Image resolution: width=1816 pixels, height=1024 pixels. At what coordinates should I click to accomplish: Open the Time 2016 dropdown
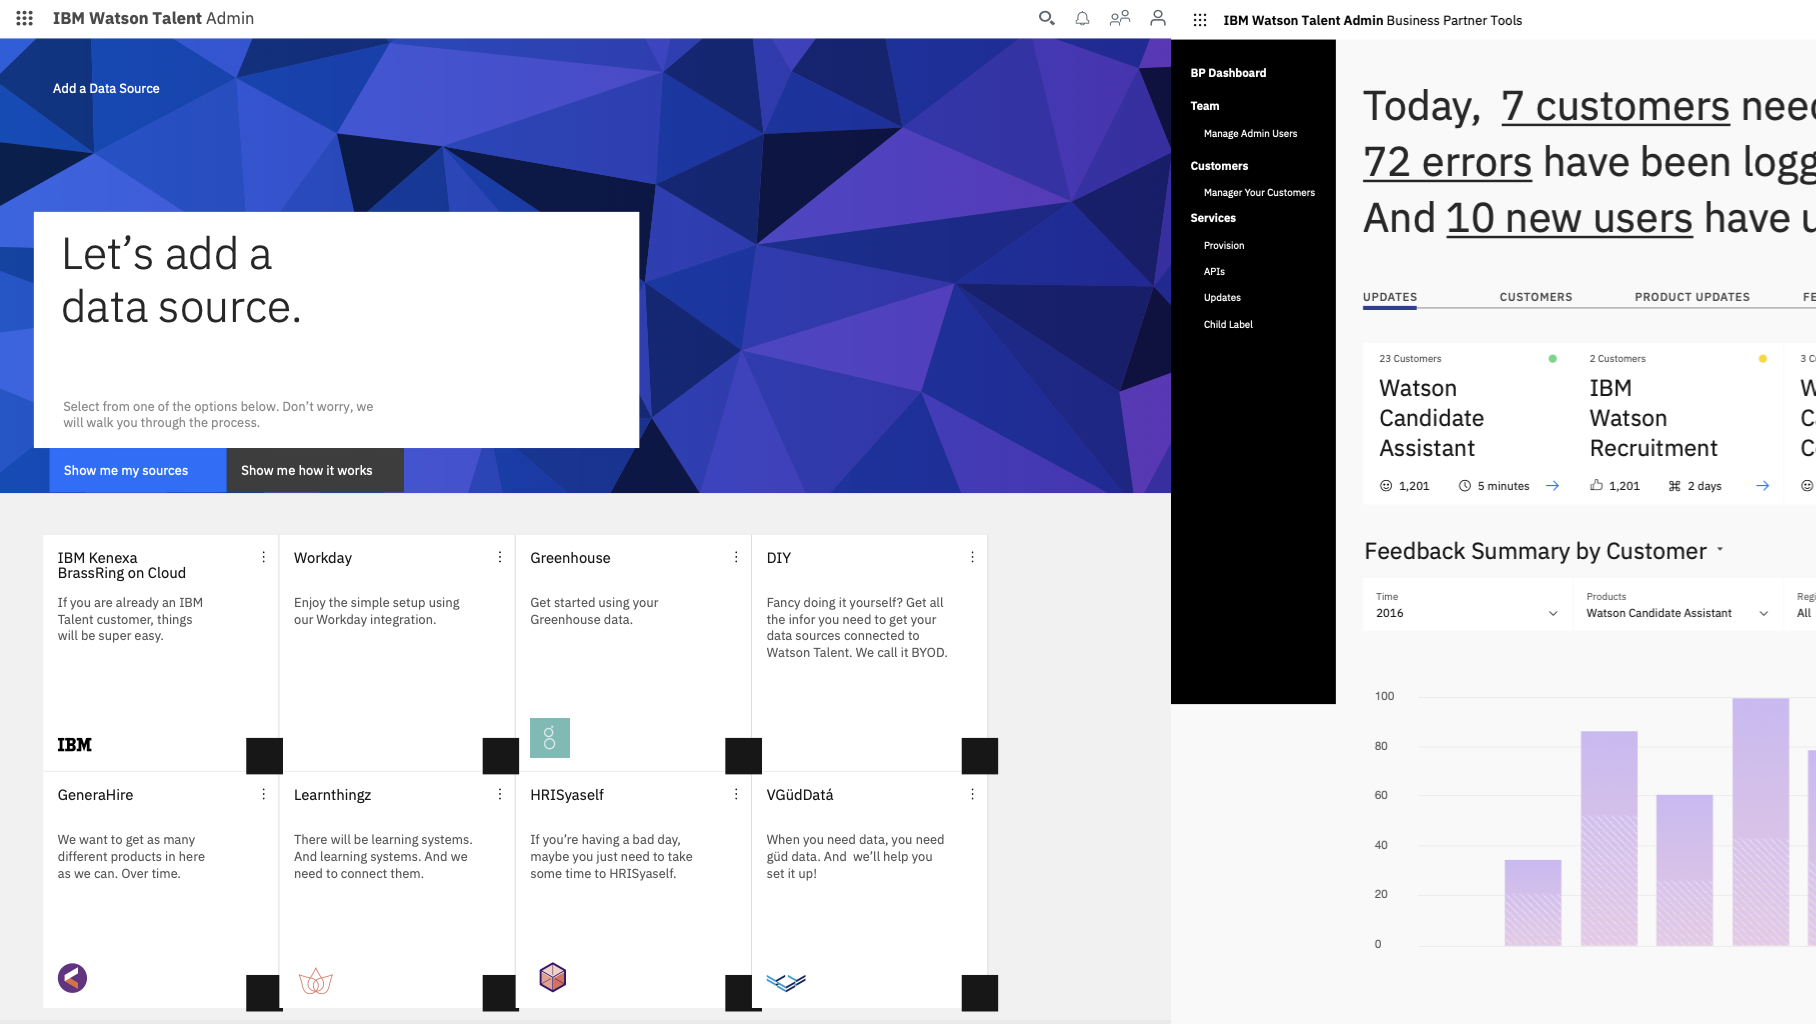(1467, 605)
